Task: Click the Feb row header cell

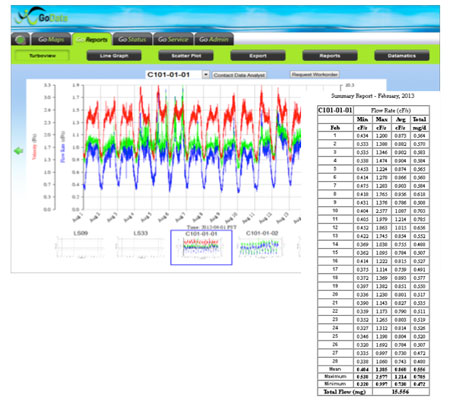Action: pos(335,127)
